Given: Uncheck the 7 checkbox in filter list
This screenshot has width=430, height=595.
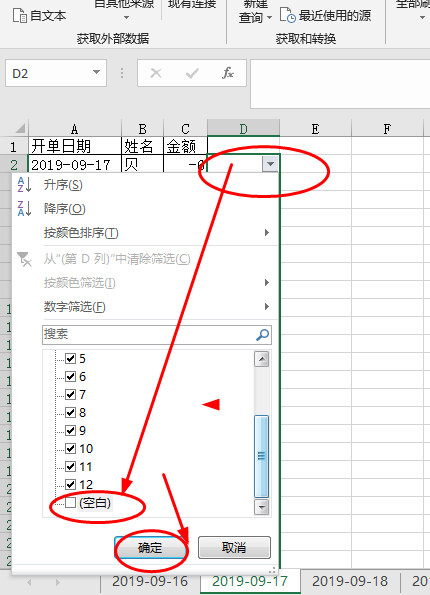Looking at the screenshot, I should coord(71,394).
